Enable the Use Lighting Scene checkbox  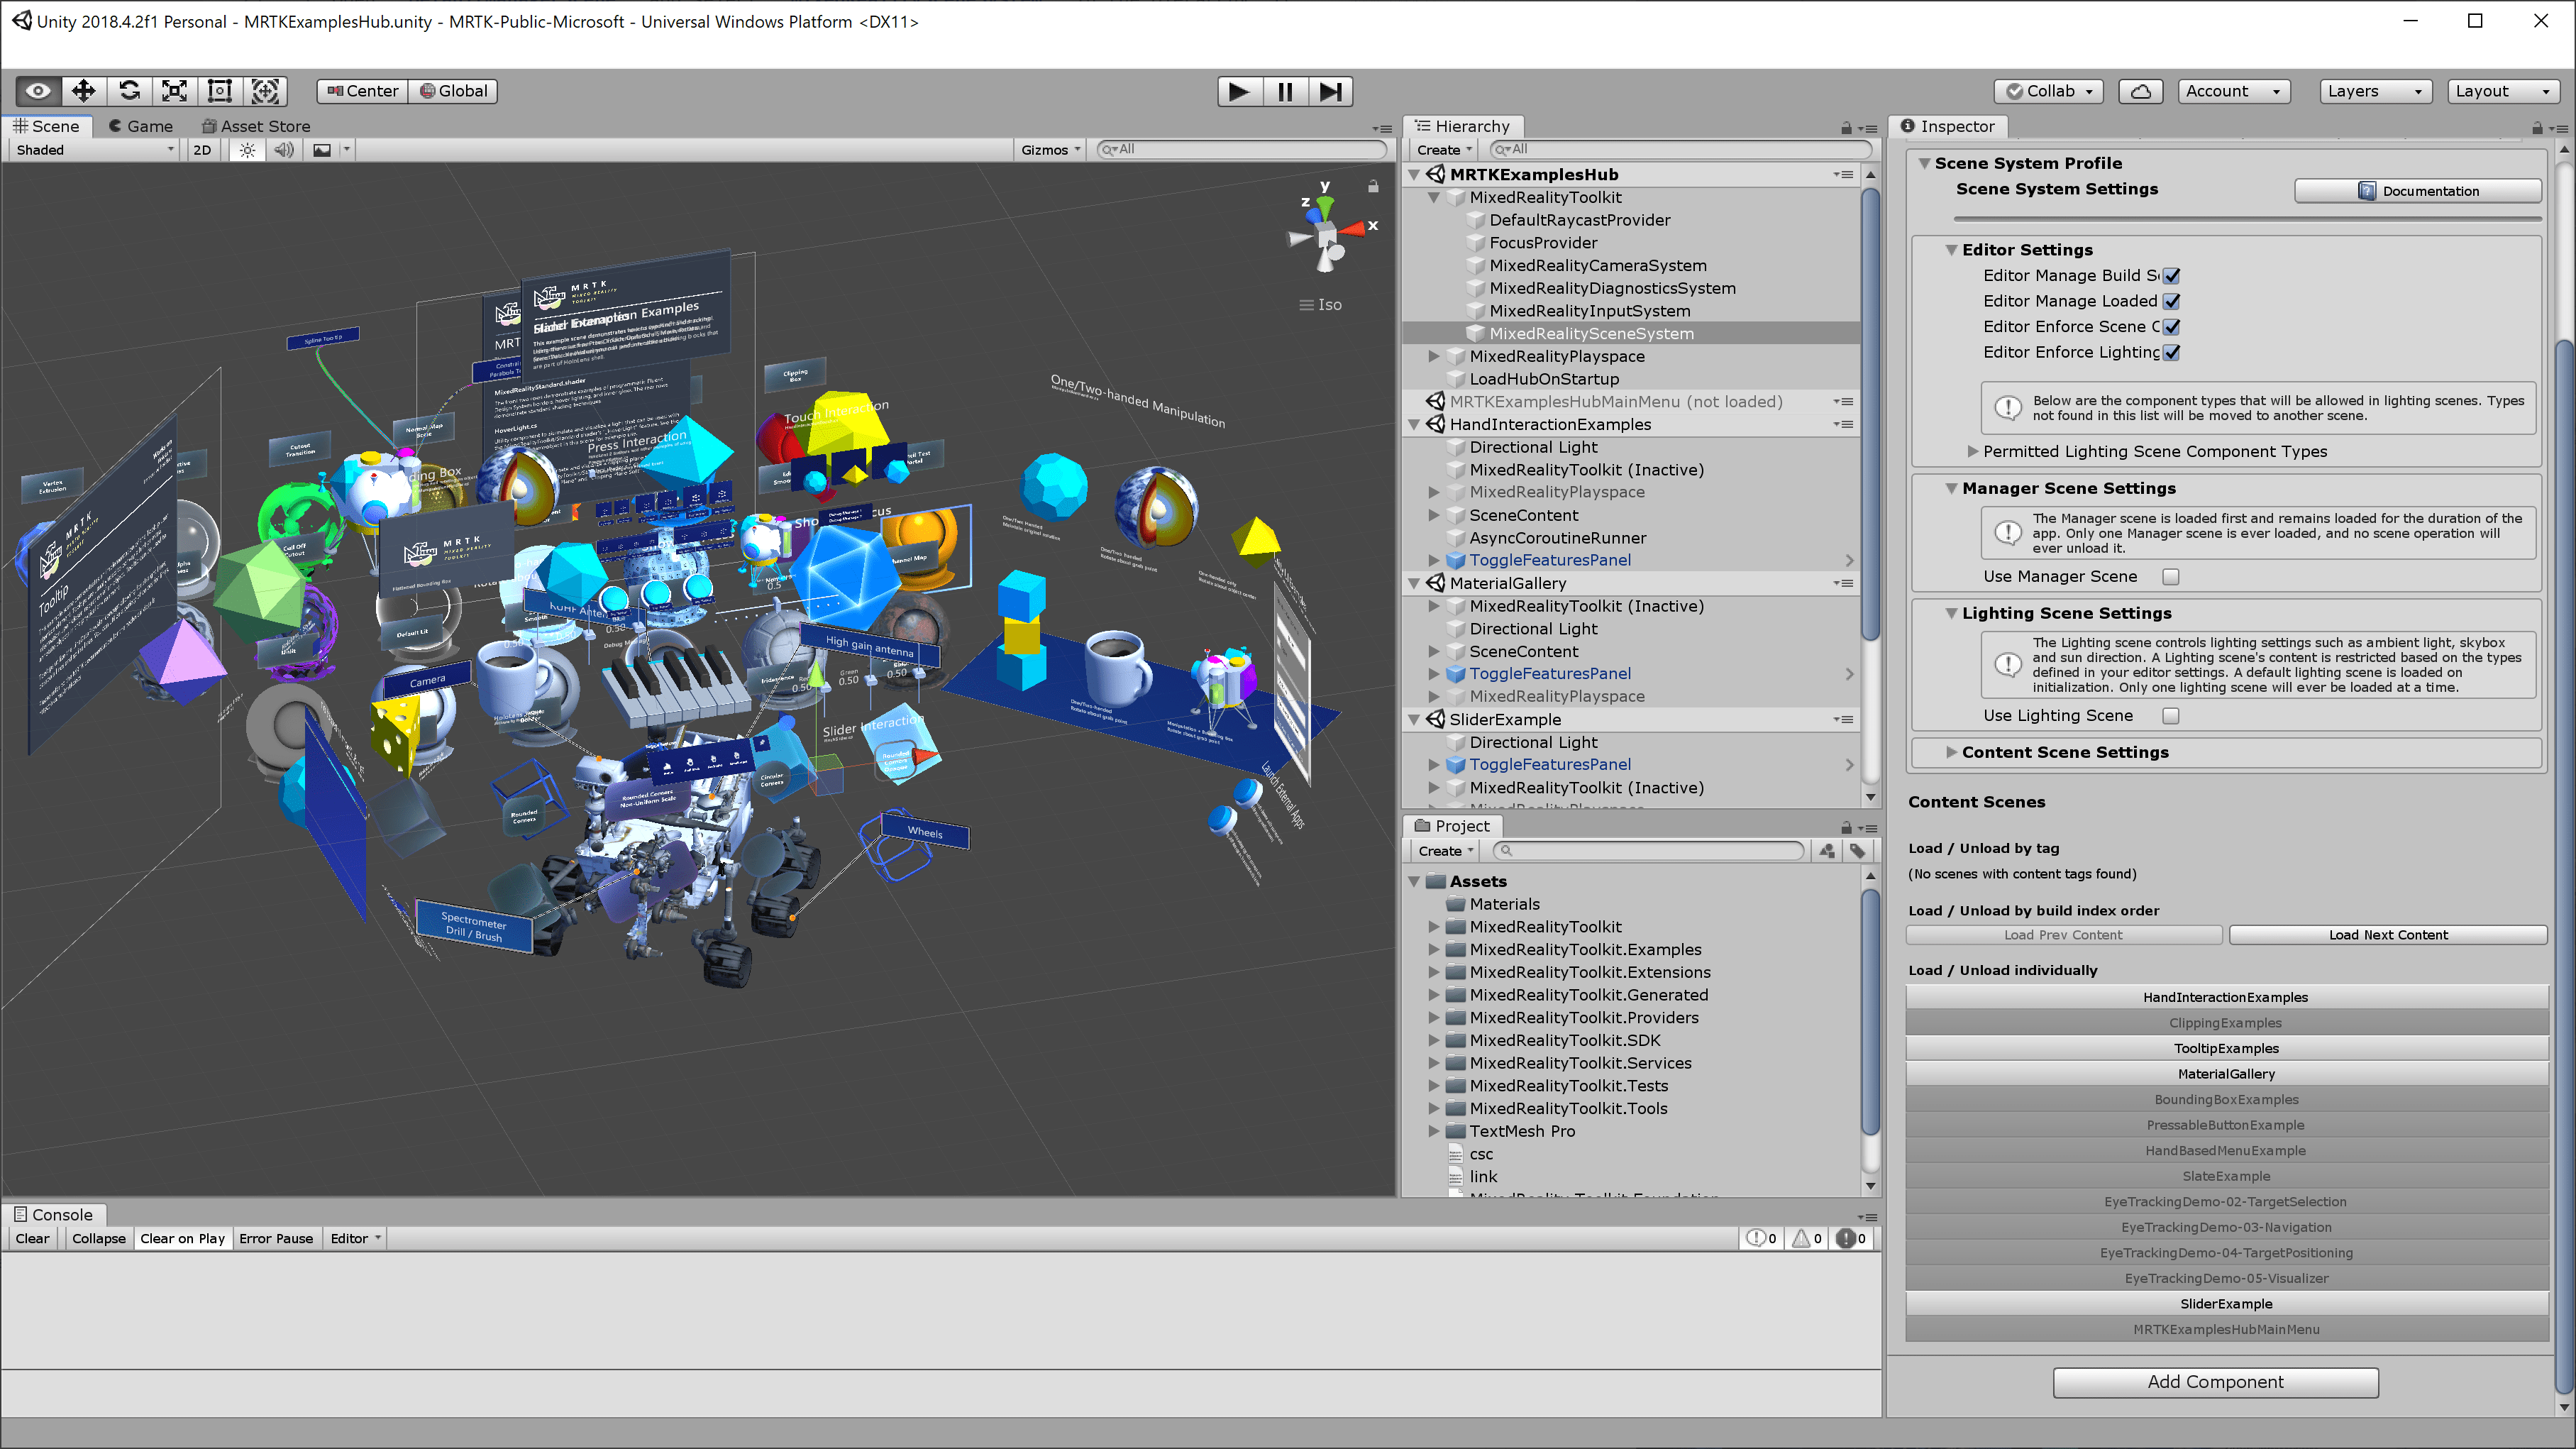[2170, 715]
